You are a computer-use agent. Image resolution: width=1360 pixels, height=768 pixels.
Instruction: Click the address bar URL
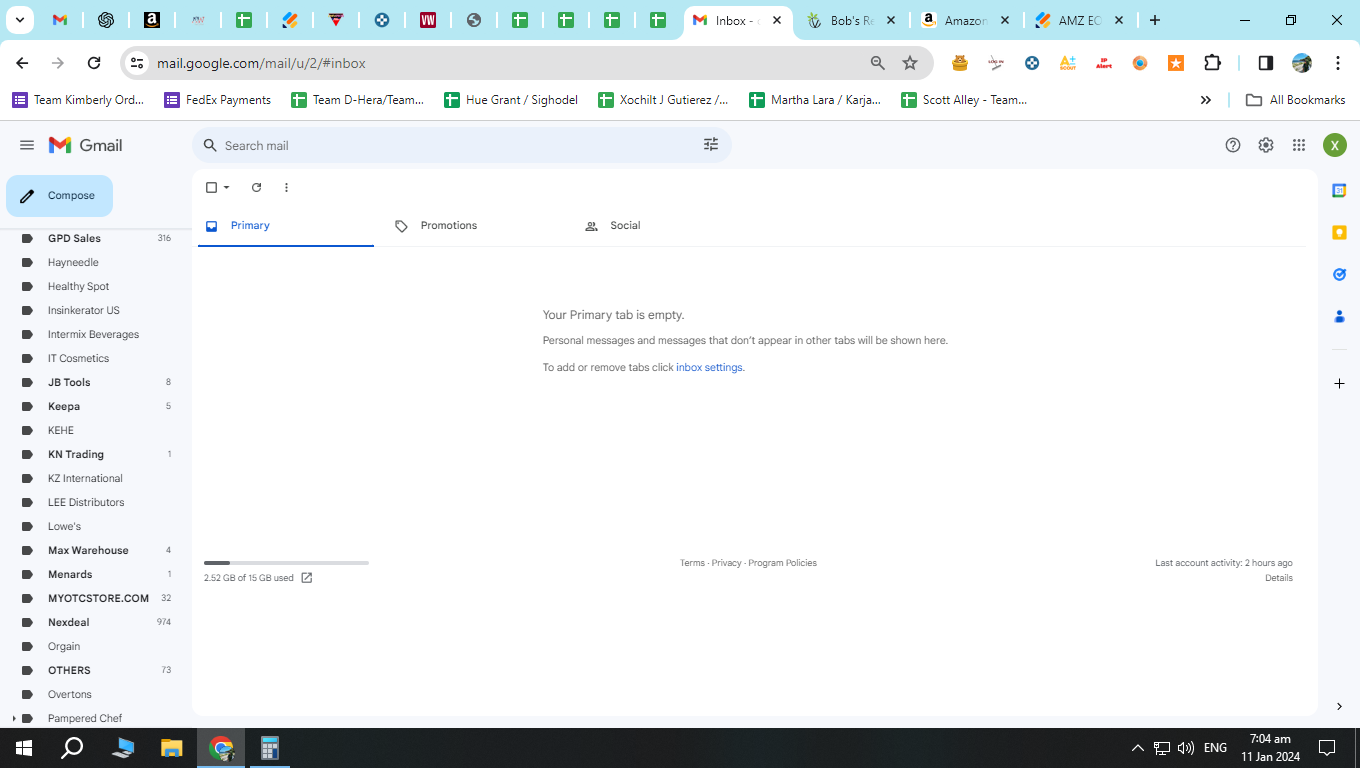(x=261, y=63)
